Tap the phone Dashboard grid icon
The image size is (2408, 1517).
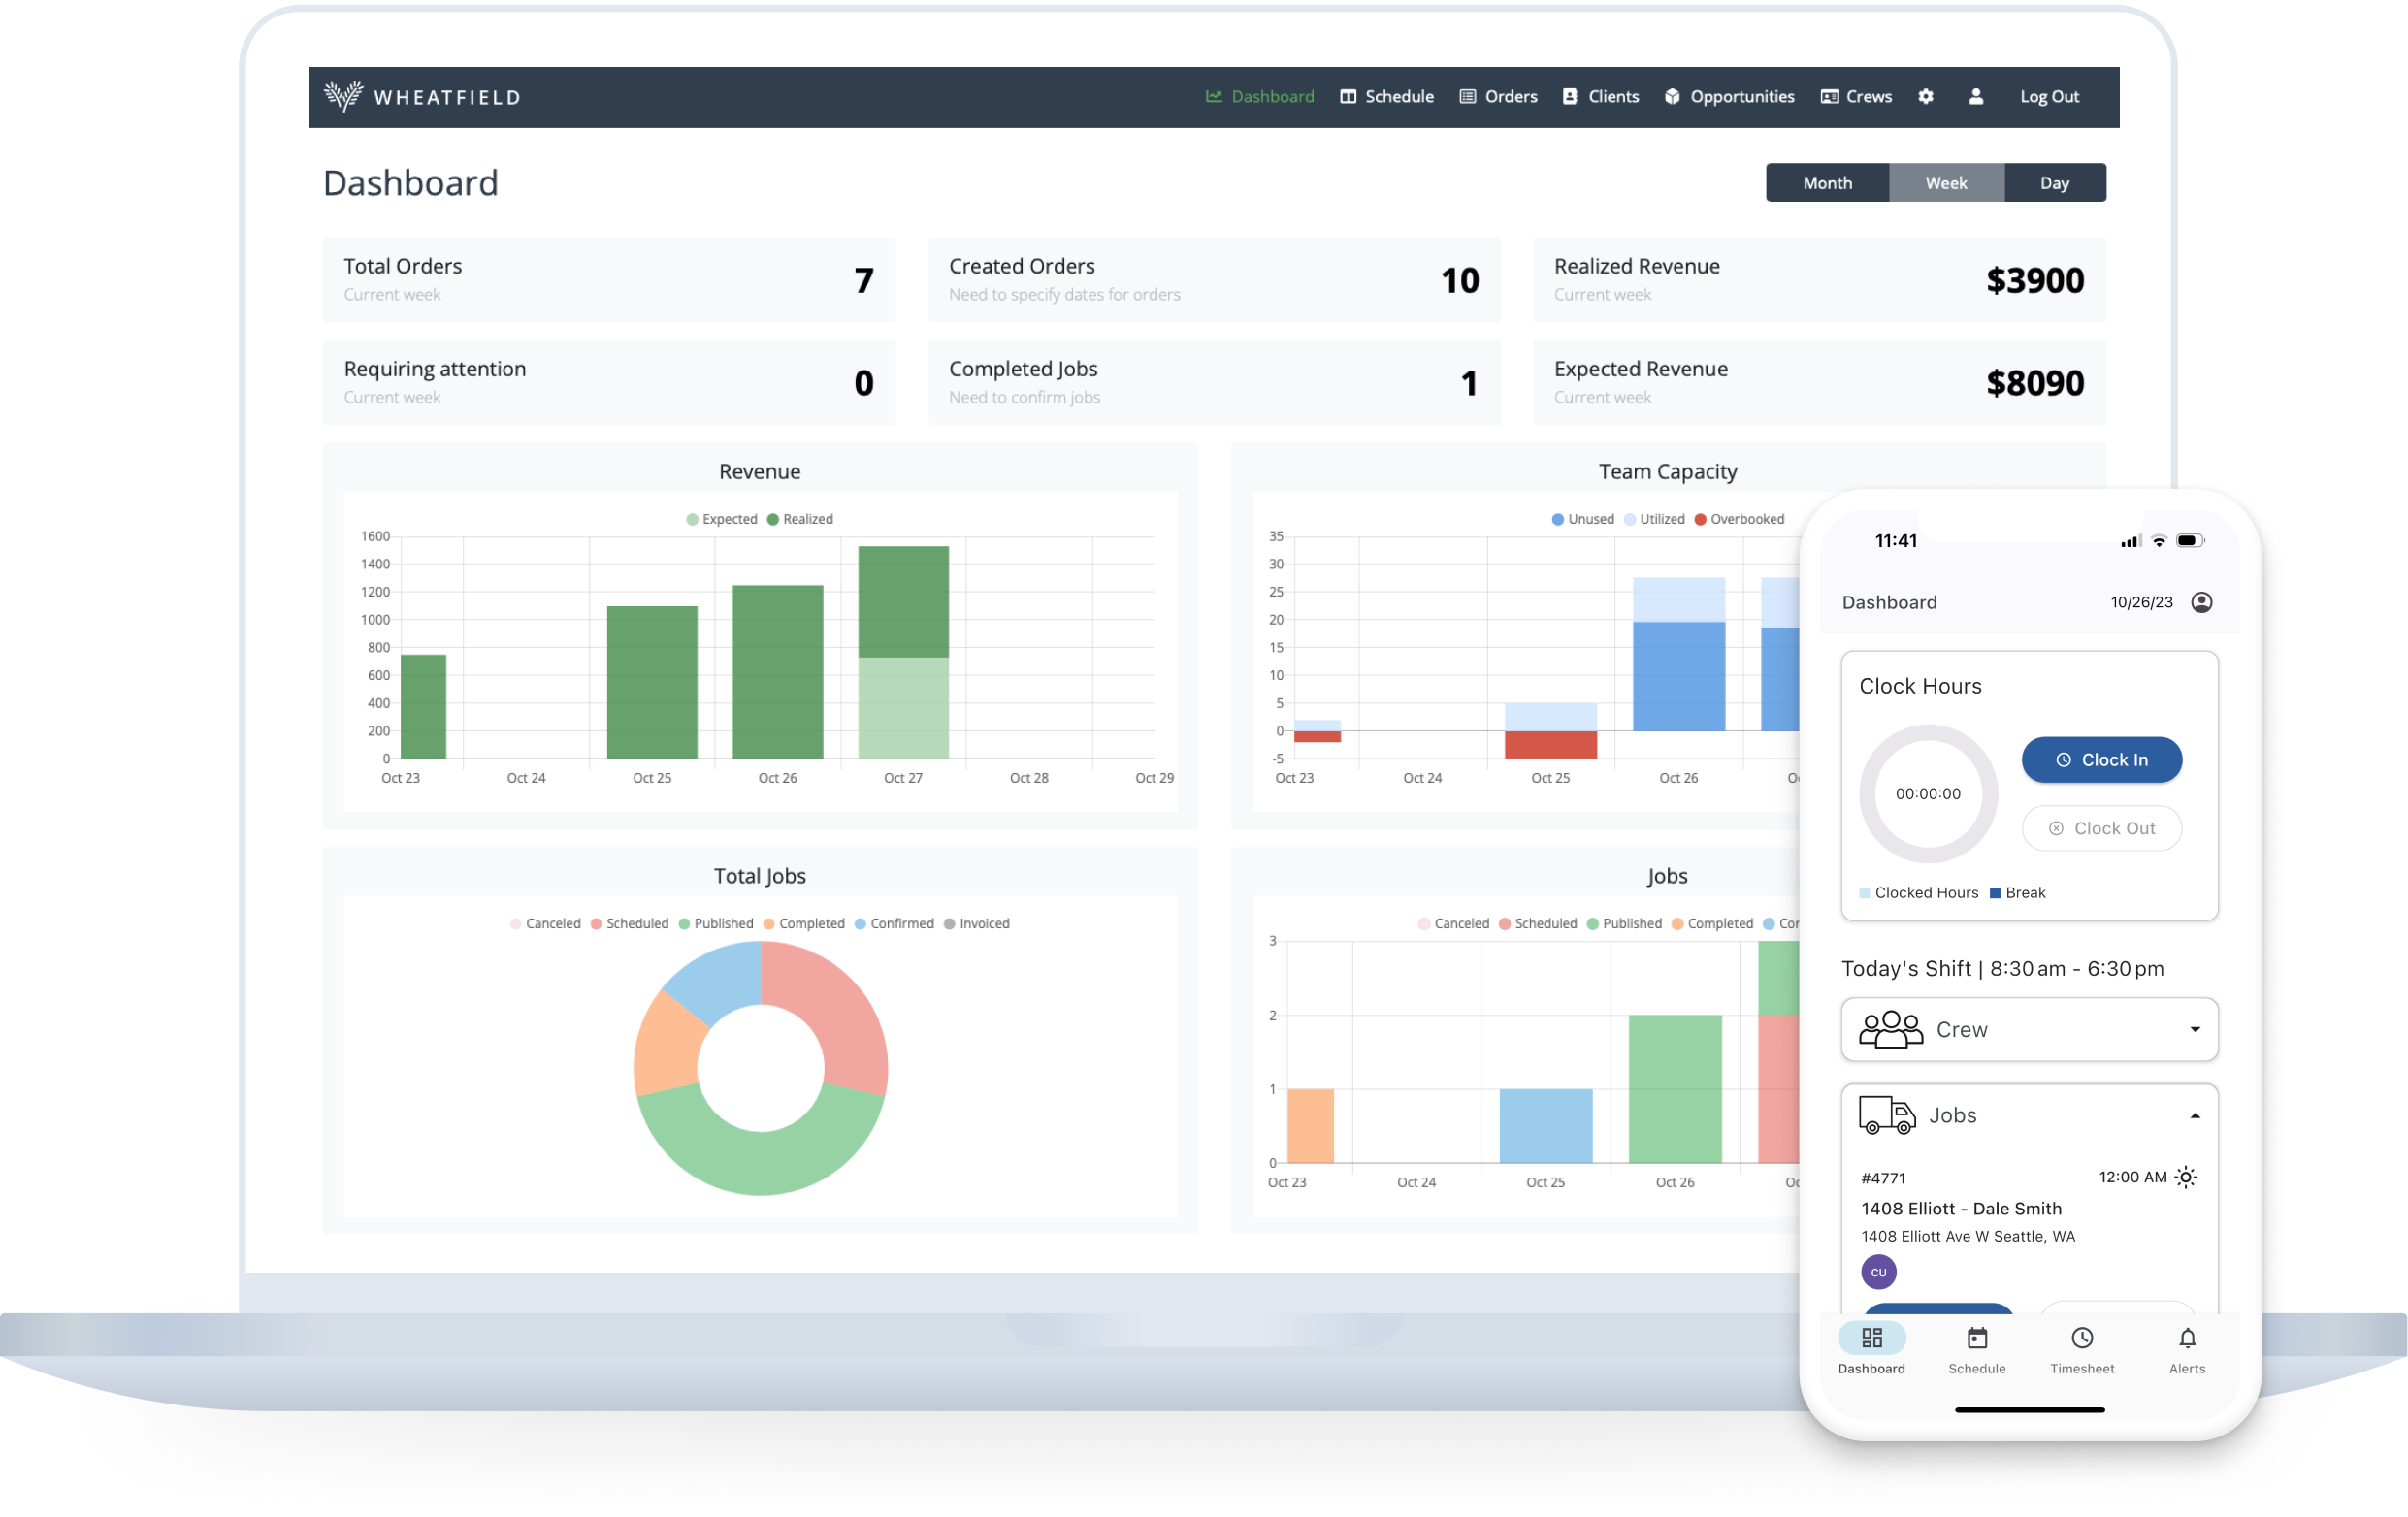[1871, 1338]
